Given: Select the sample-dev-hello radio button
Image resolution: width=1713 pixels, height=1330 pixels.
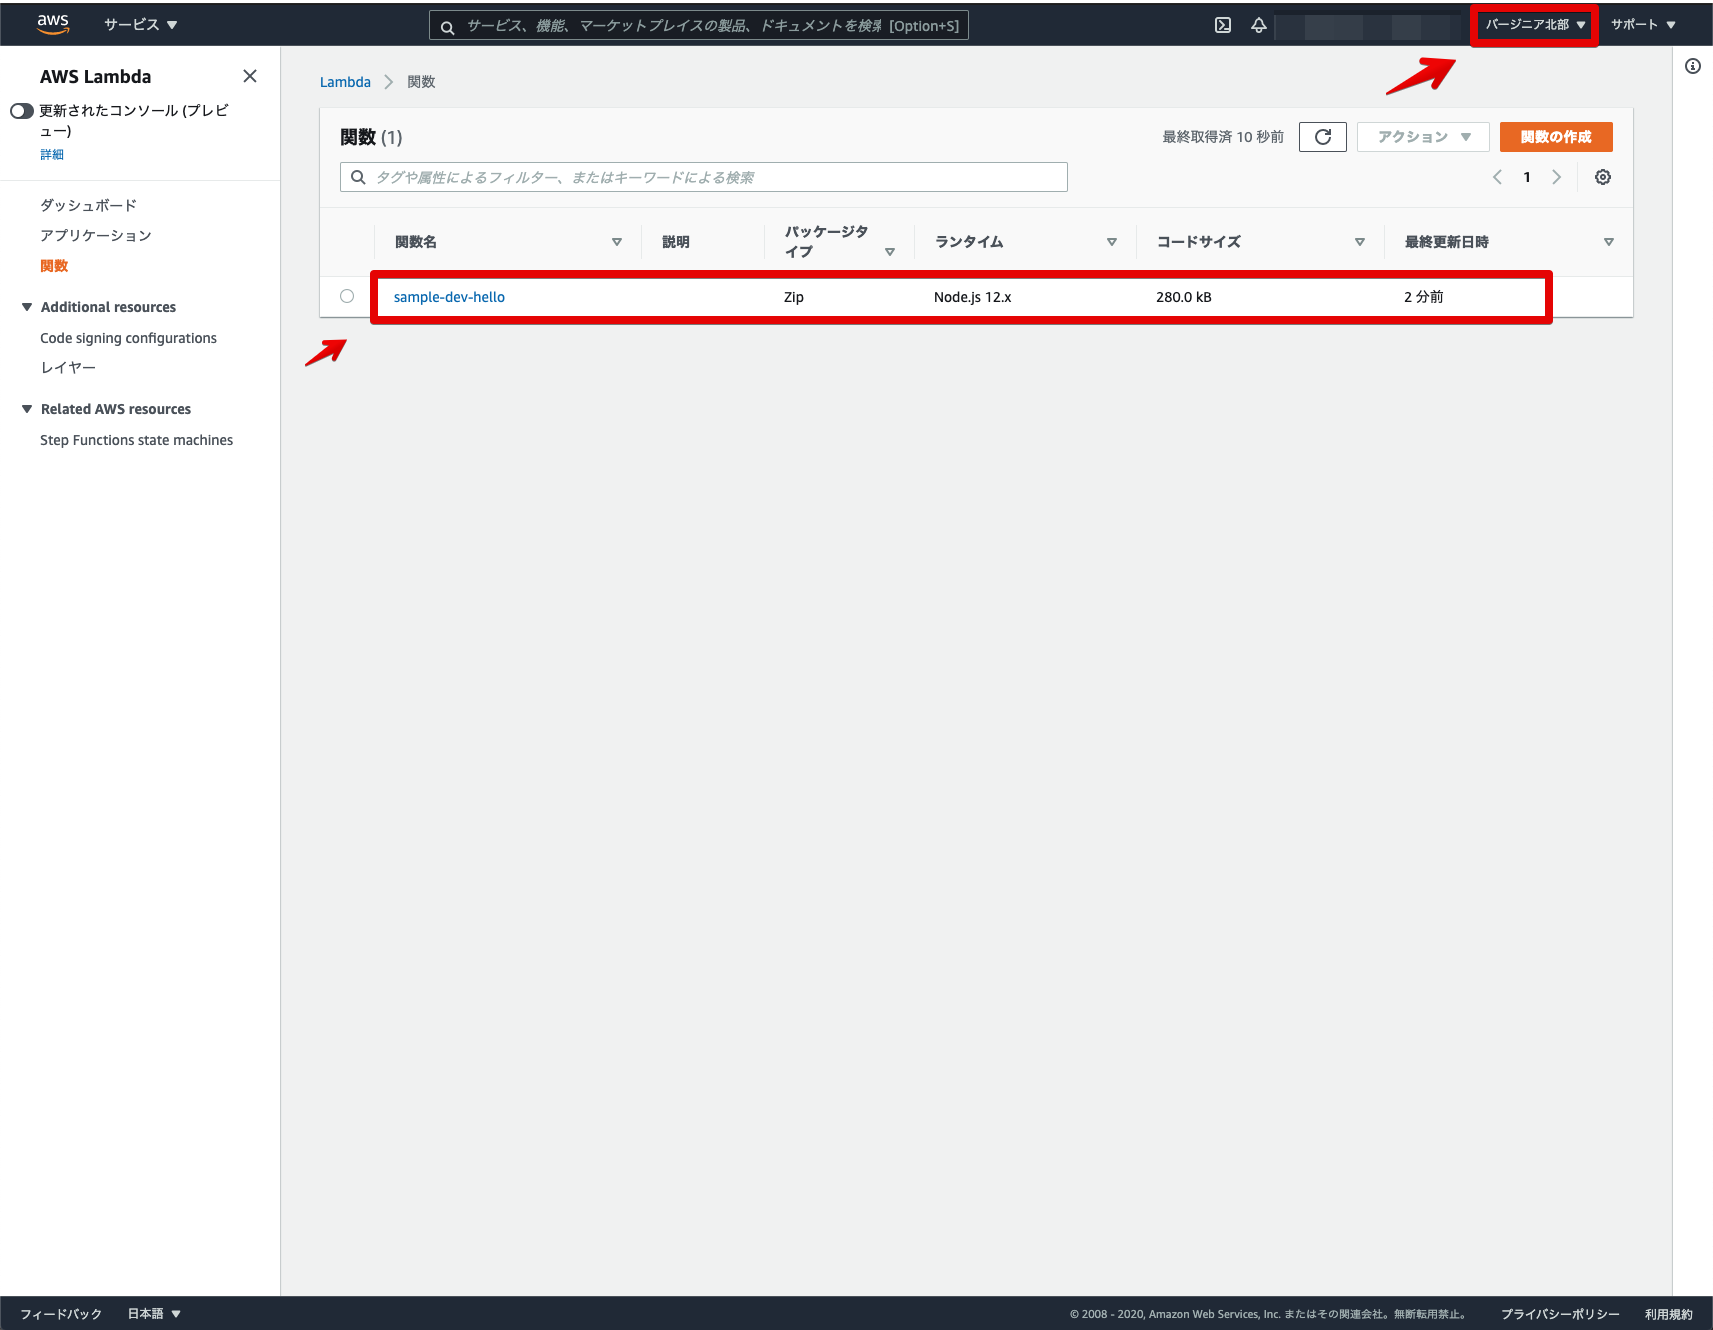Looking at the screenshot, I should click(x=347, y=296).
